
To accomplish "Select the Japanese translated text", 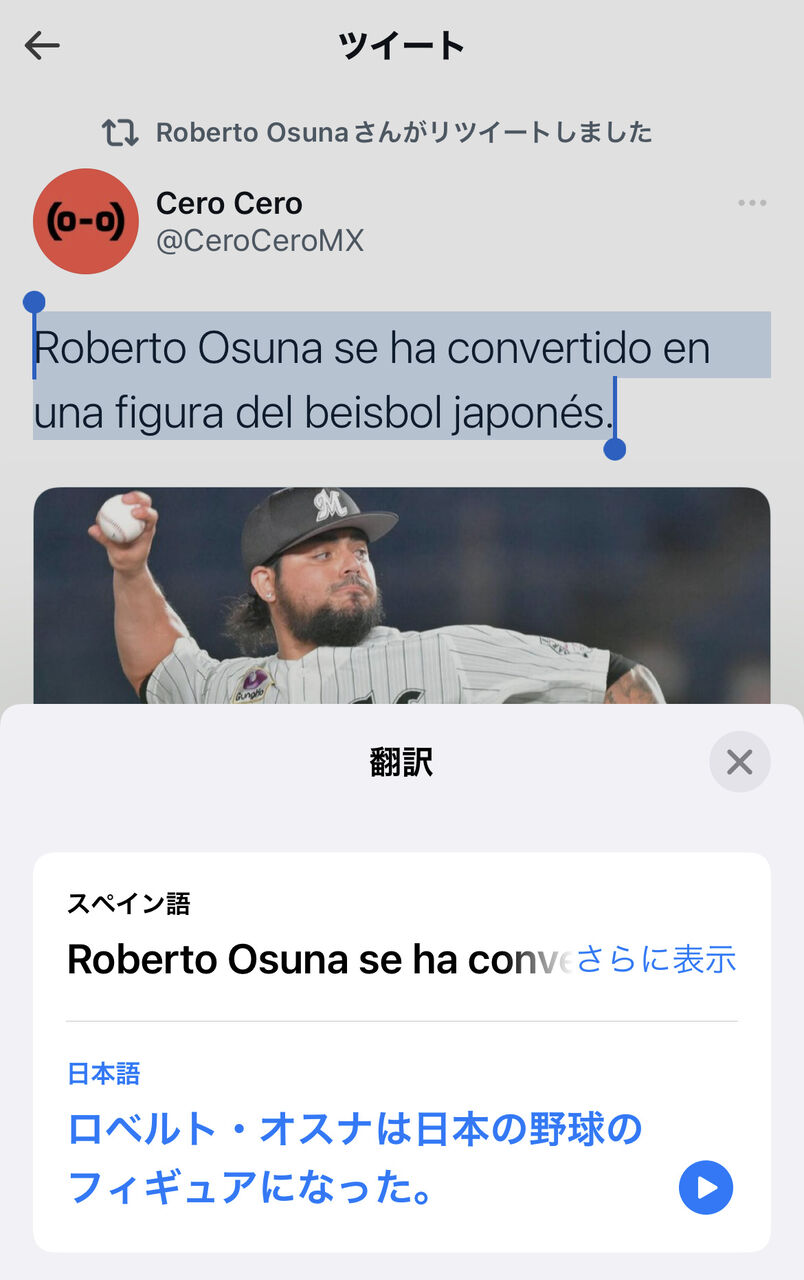I will coord(355,1159).
